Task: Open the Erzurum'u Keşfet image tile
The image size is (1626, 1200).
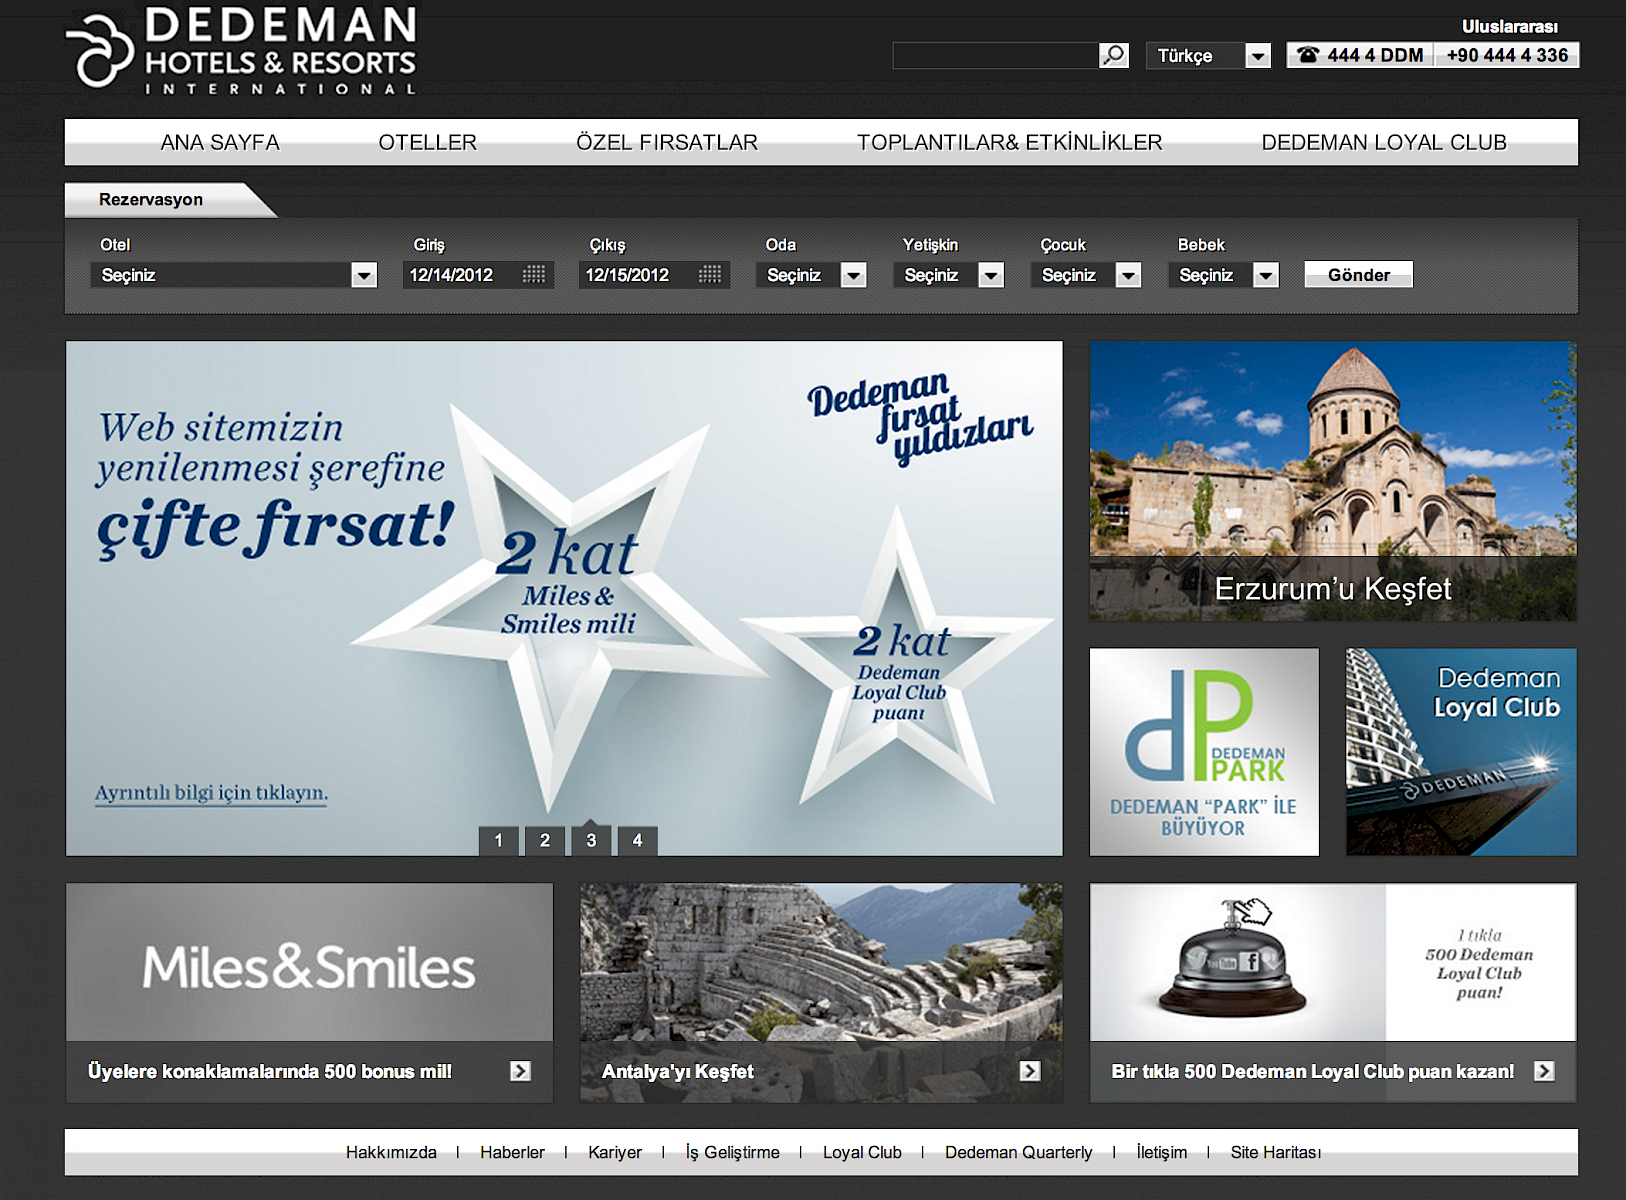Action: pyautogui.click(x=1332, y=481)
